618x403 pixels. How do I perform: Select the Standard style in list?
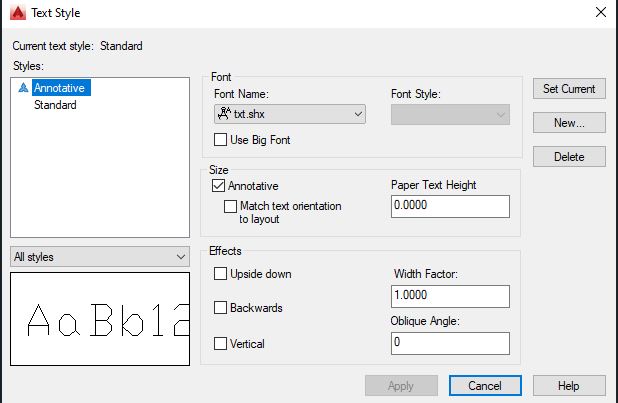tap(55, 105)
